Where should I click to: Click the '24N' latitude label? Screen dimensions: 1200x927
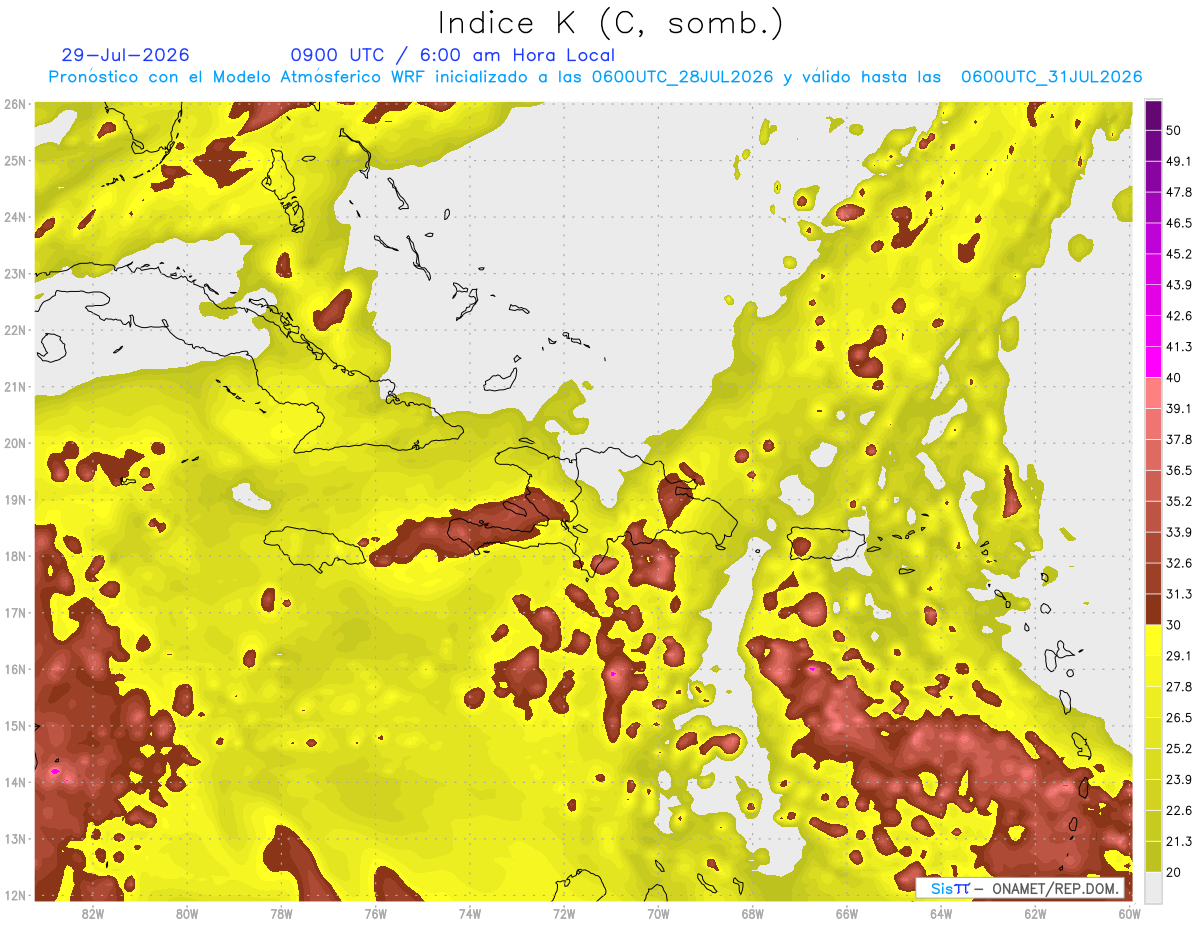tap(15, 217)
